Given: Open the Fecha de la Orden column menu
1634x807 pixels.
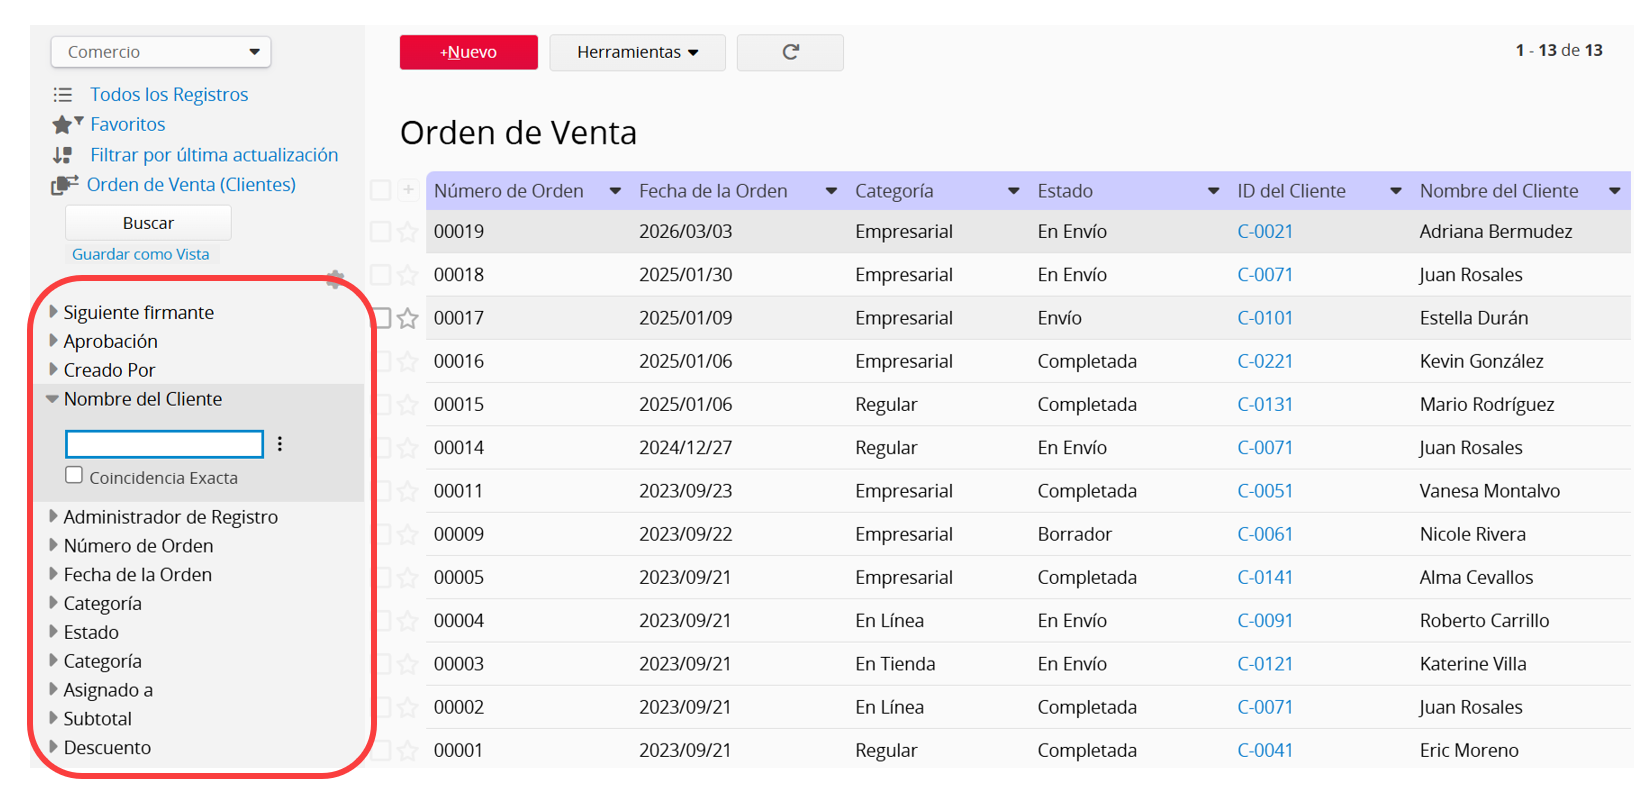Looking at the screenshot, I should tap(830, 191).
